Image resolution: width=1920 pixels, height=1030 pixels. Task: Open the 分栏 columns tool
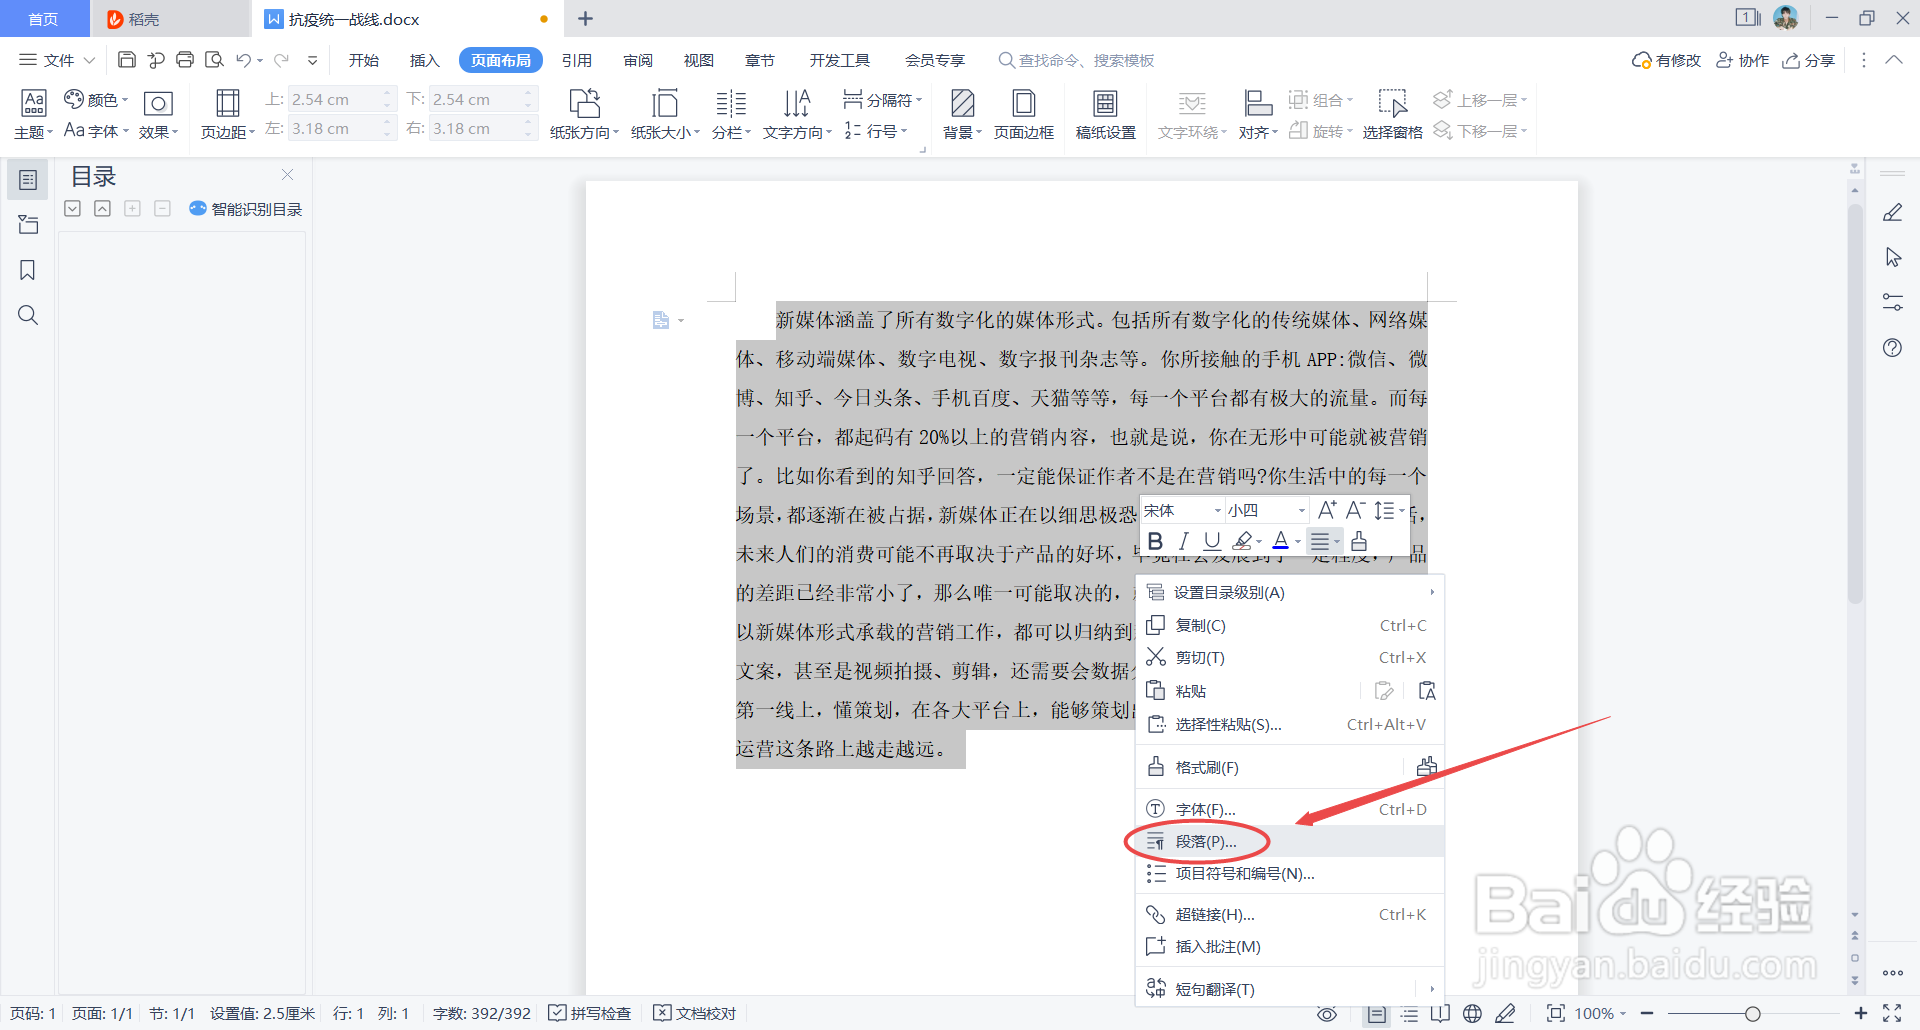(731, 114)
